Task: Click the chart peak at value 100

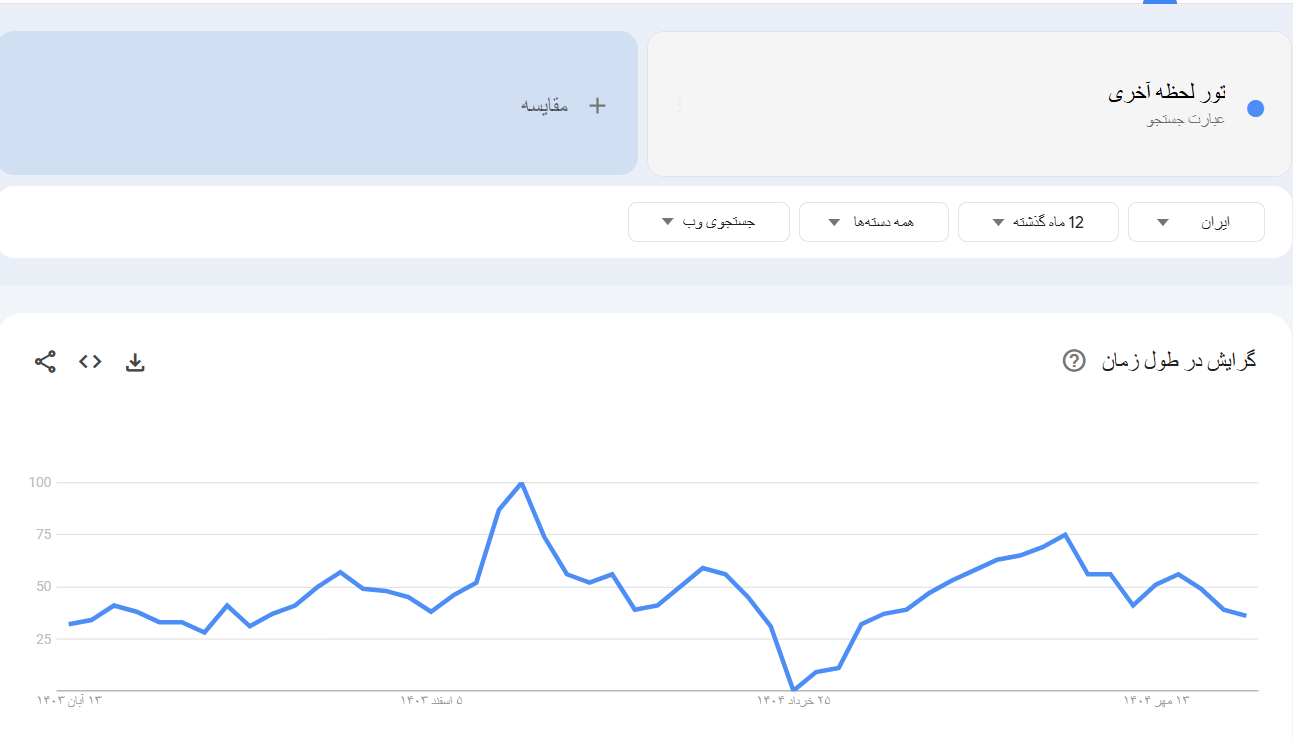Action: 519,483
